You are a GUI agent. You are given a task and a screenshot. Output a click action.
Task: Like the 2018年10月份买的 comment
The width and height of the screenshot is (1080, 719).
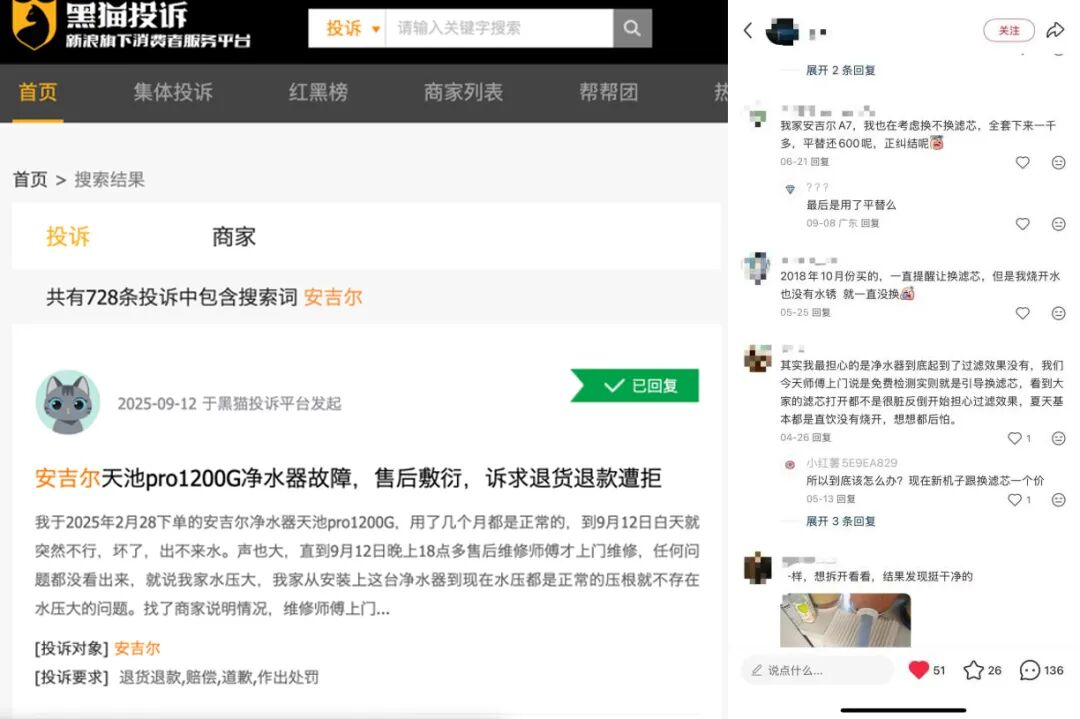point(1023,313)
